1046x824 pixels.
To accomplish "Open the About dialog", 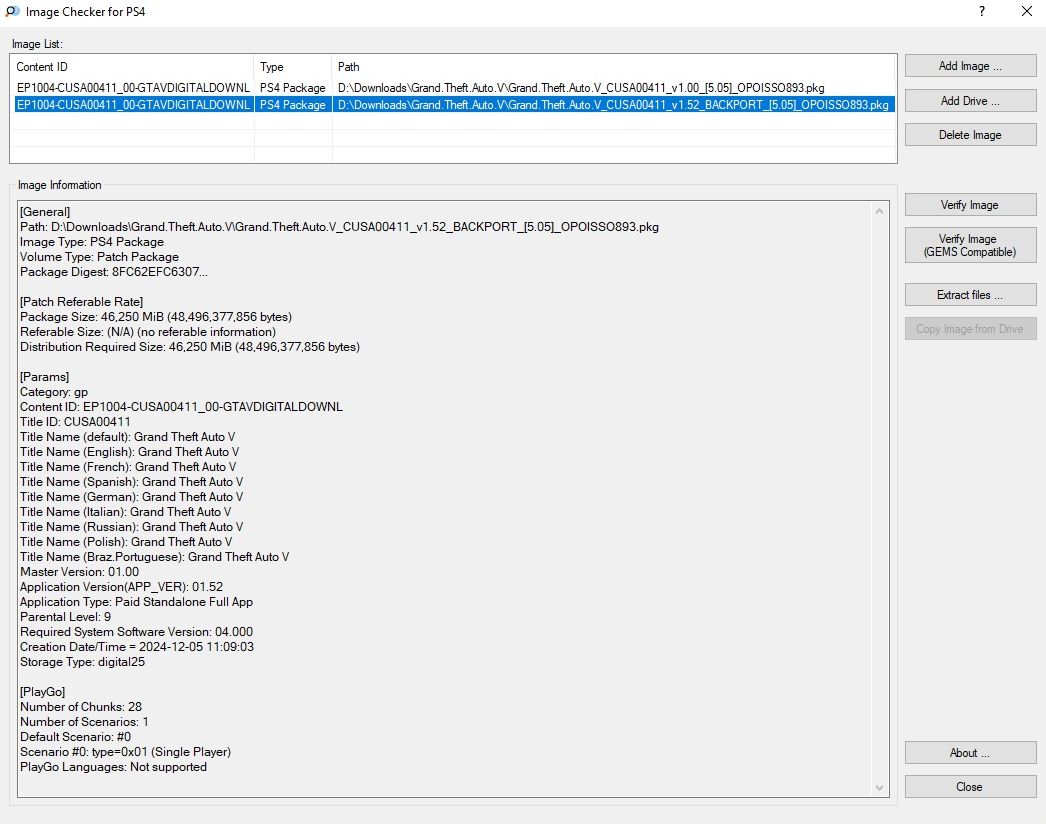I will [x=970, y=753].
